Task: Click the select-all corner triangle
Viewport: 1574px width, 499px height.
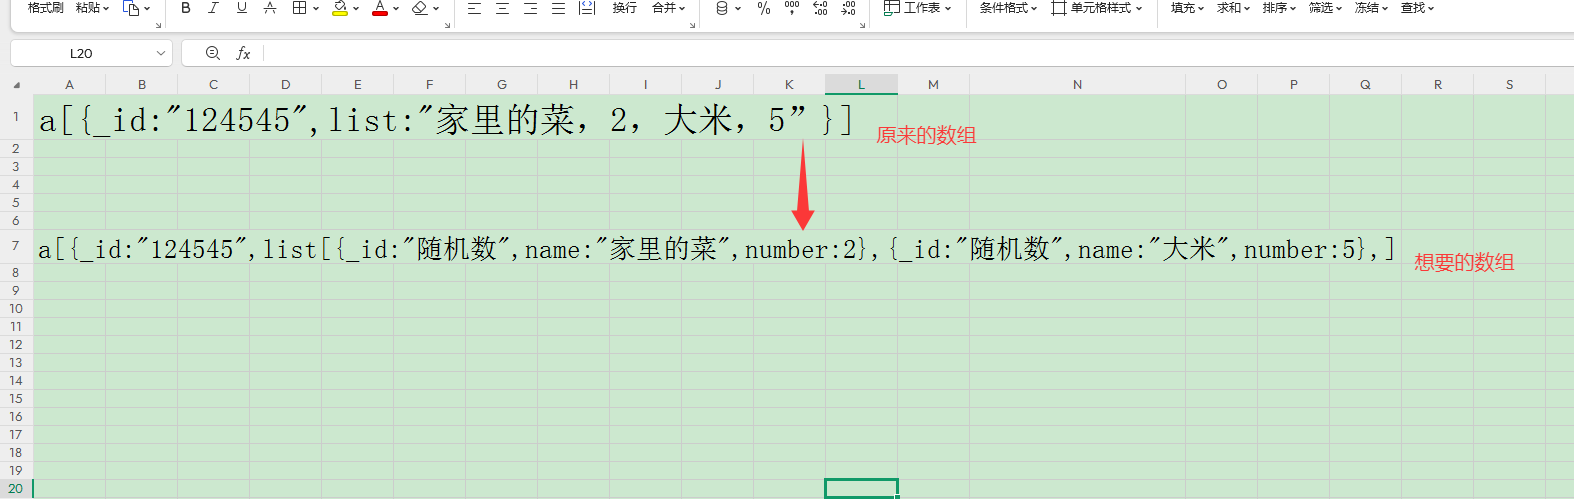Action: point(16,85)
